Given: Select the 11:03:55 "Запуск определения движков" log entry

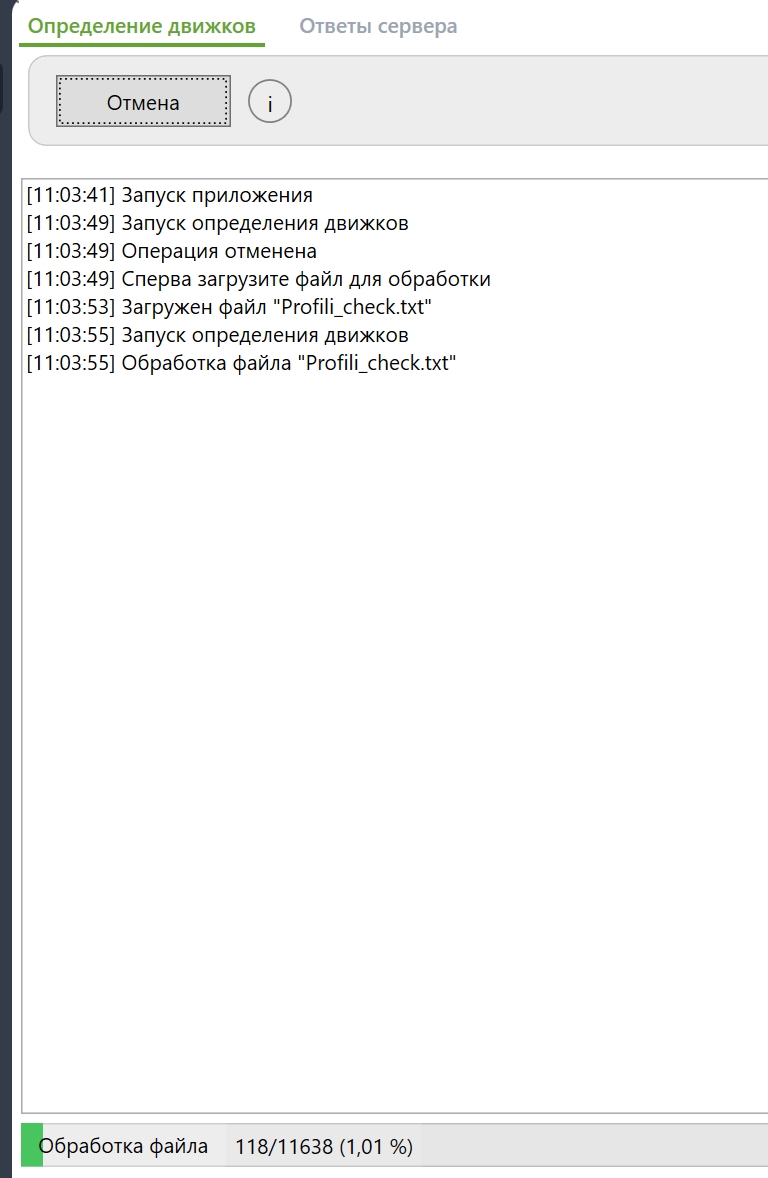Looking at the screenshot, I should click(x=217, y=335).
